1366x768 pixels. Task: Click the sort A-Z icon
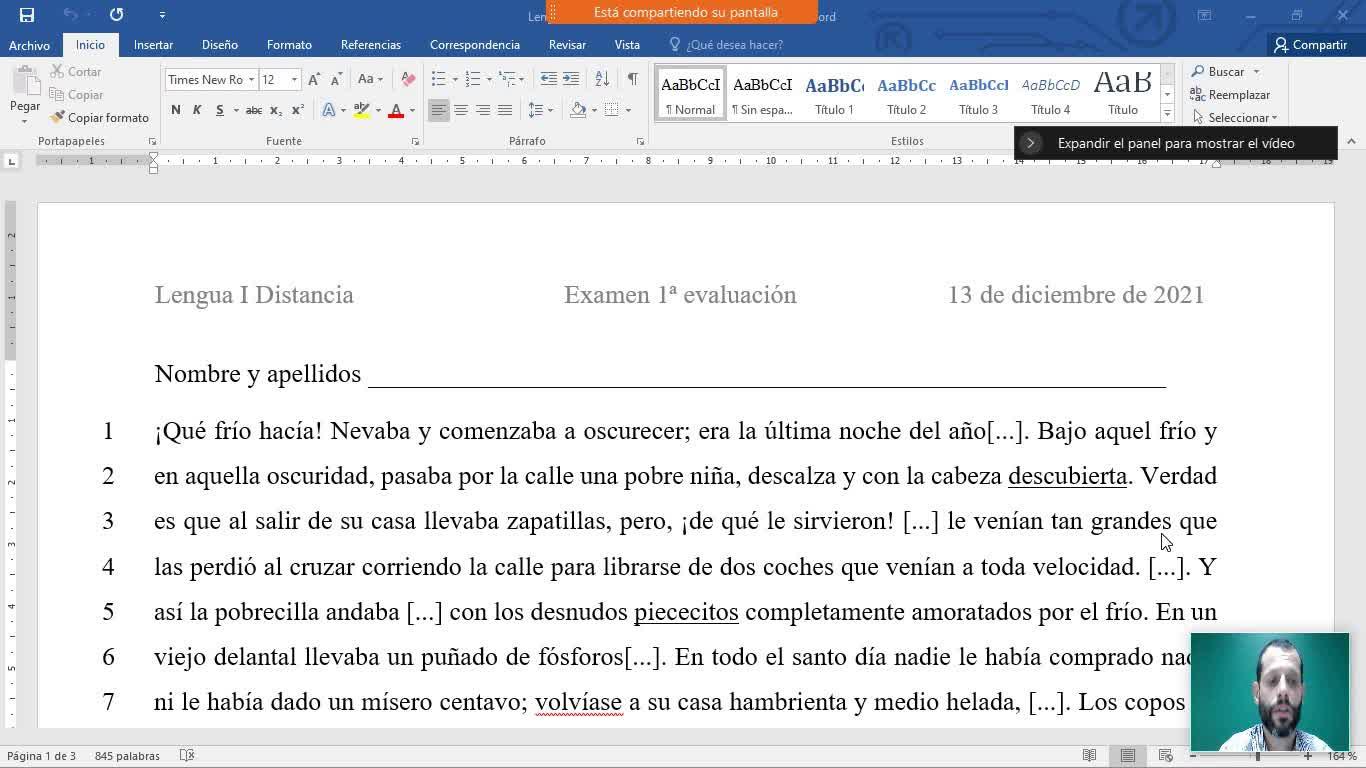[x=602, y=79]
